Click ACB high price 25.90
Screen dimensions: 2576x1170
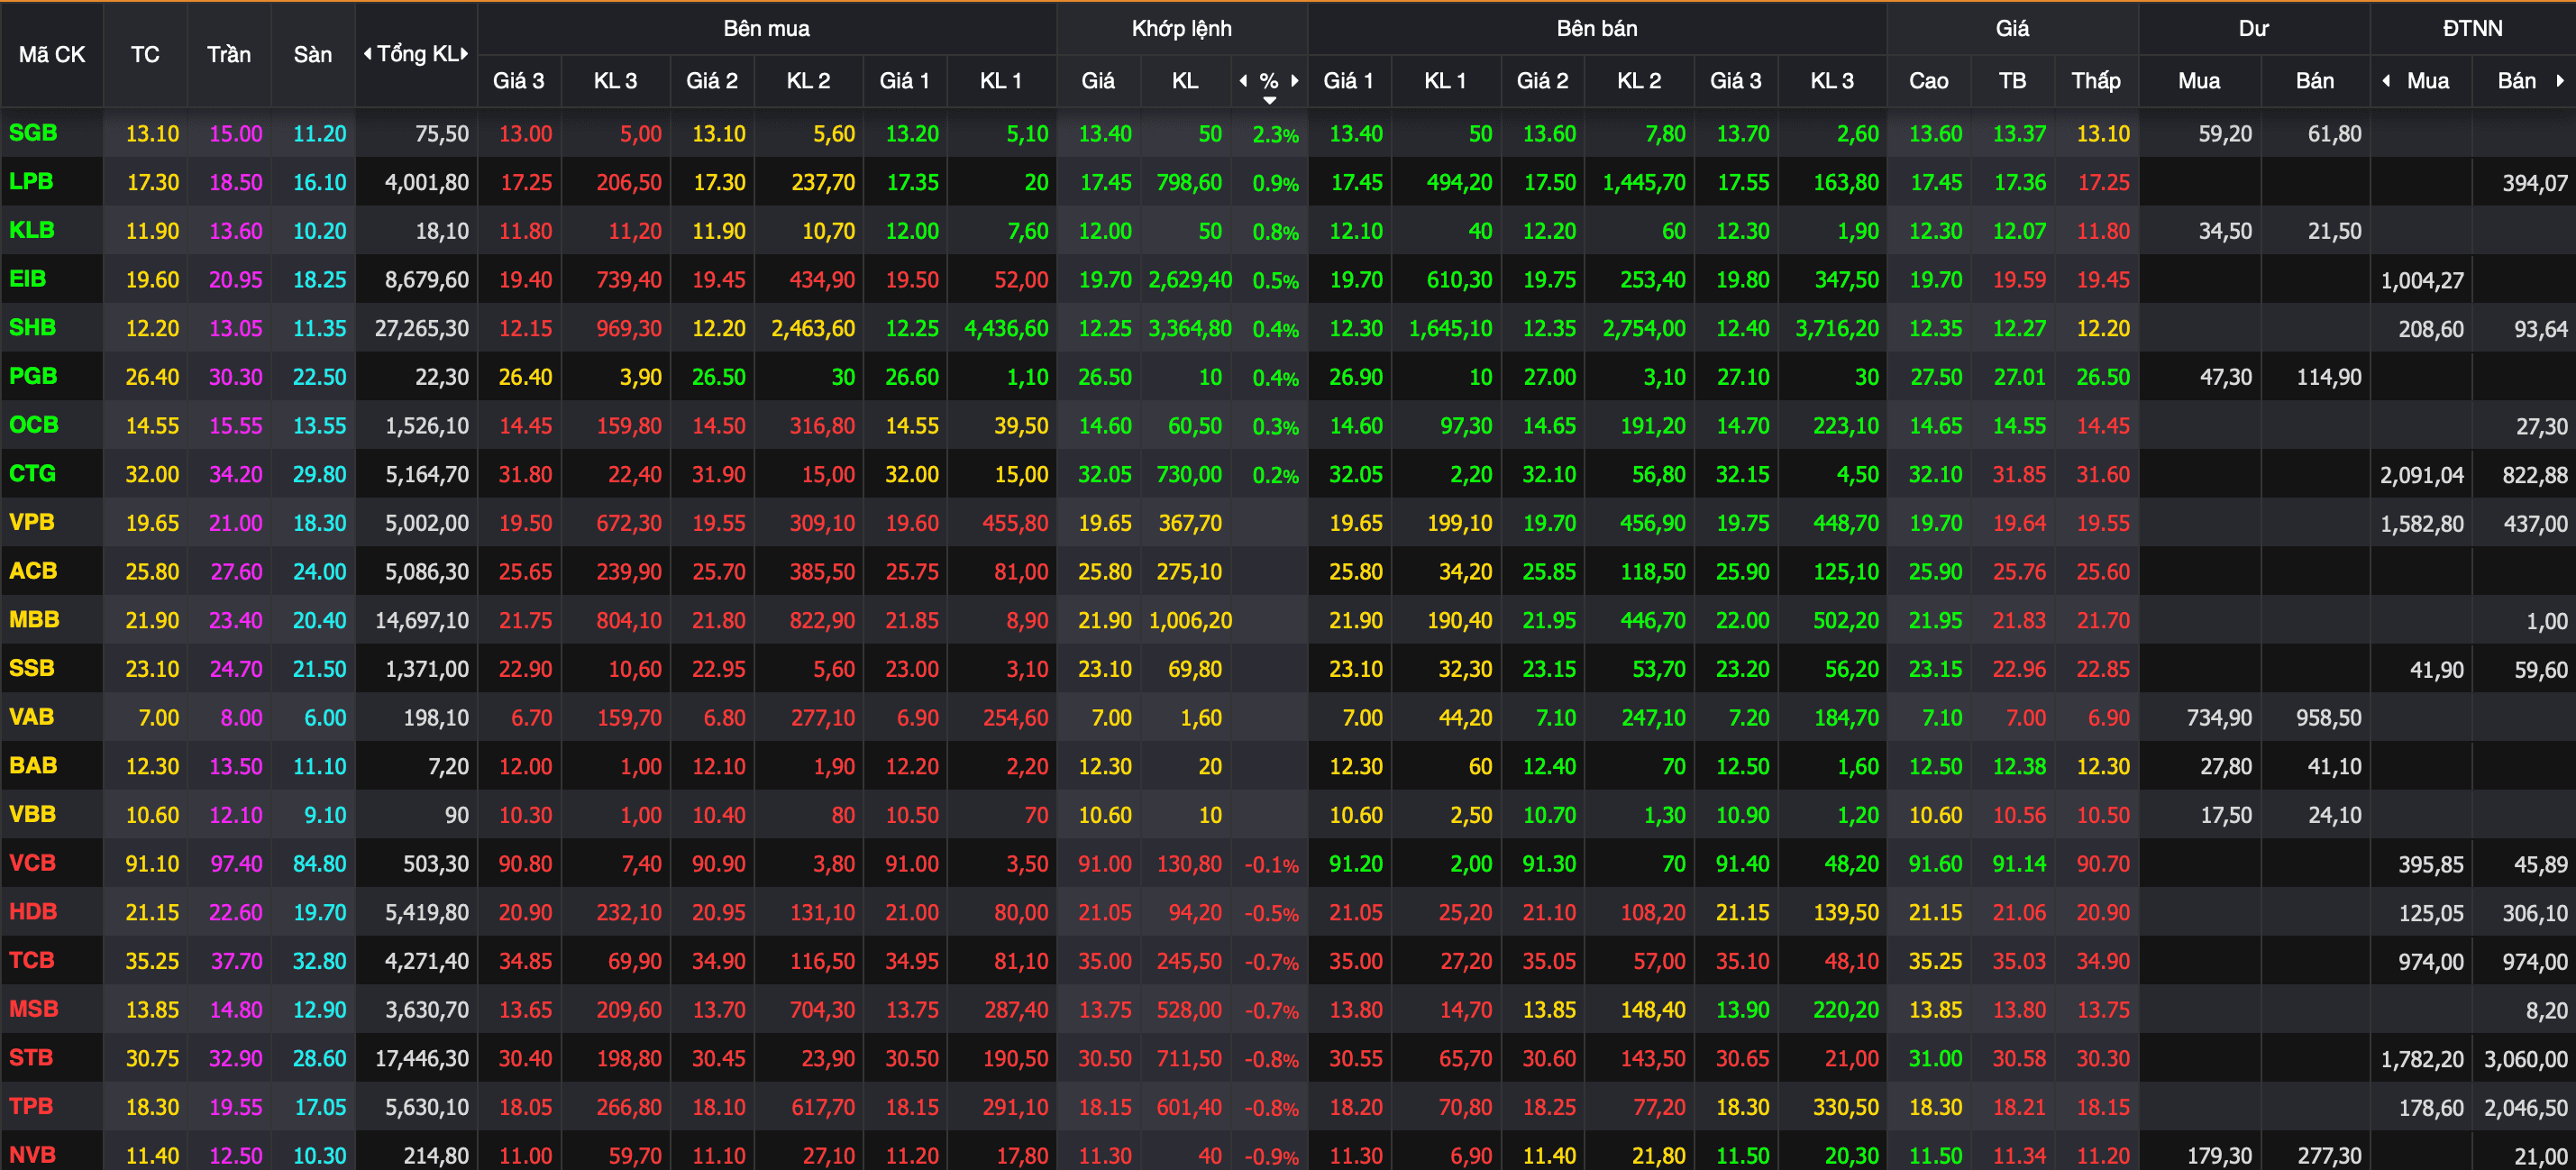[1935, 572]
